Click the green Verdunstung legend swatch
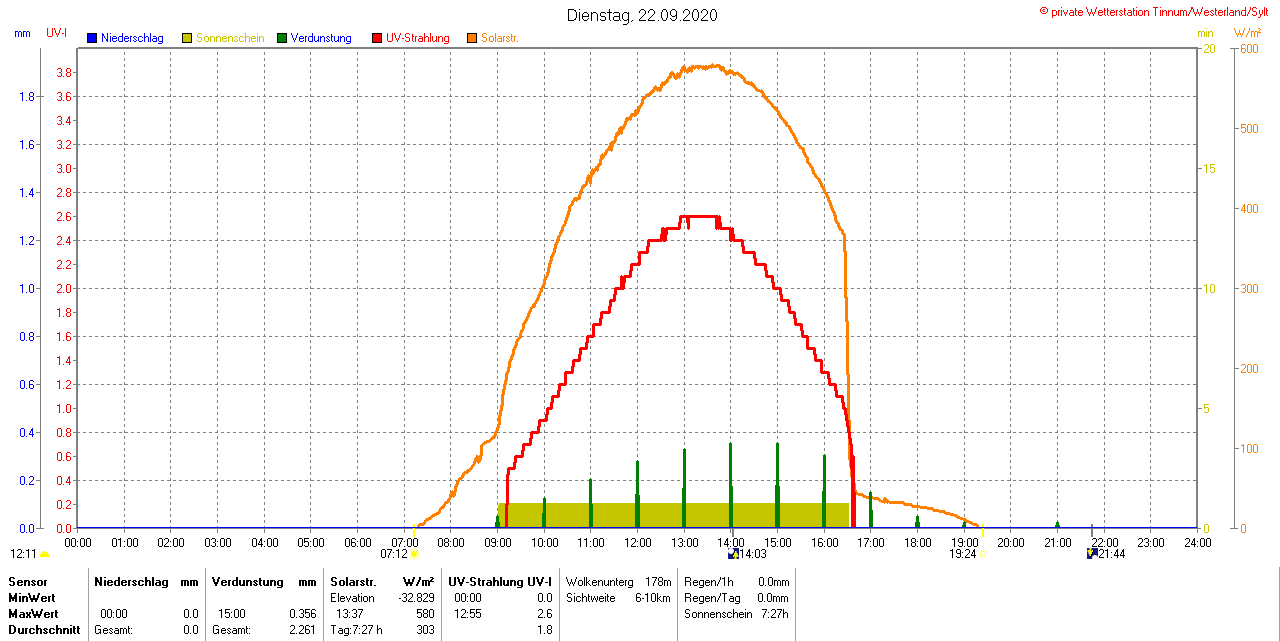 click(x=282, y=38)
